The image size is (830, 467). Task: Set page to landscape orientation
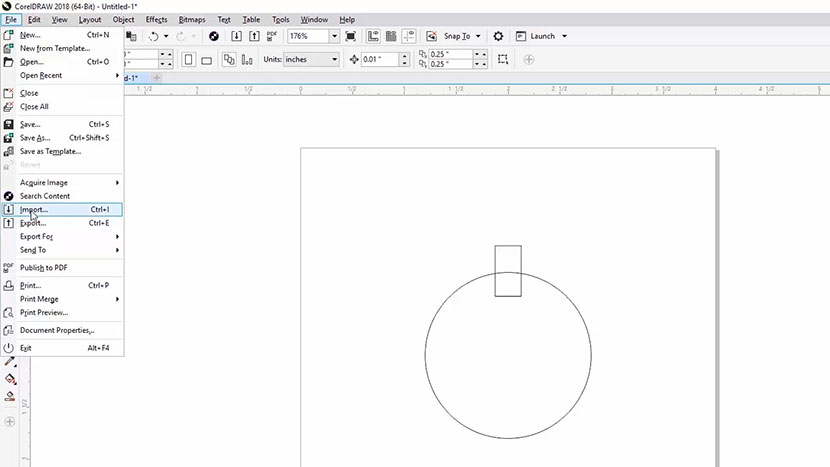(207, 60)
